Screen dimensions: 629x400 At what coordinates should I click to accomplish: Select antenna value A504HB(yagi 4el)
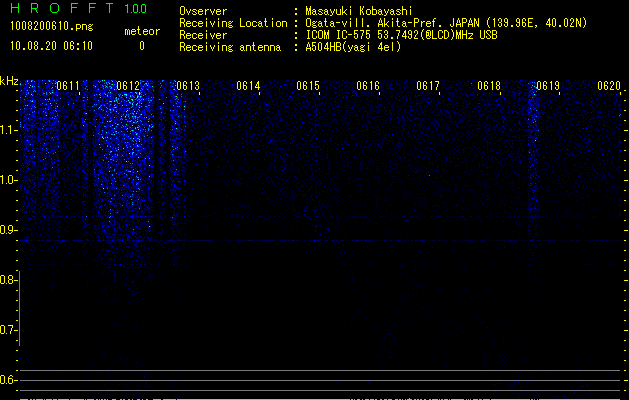(x=353, y=47)
